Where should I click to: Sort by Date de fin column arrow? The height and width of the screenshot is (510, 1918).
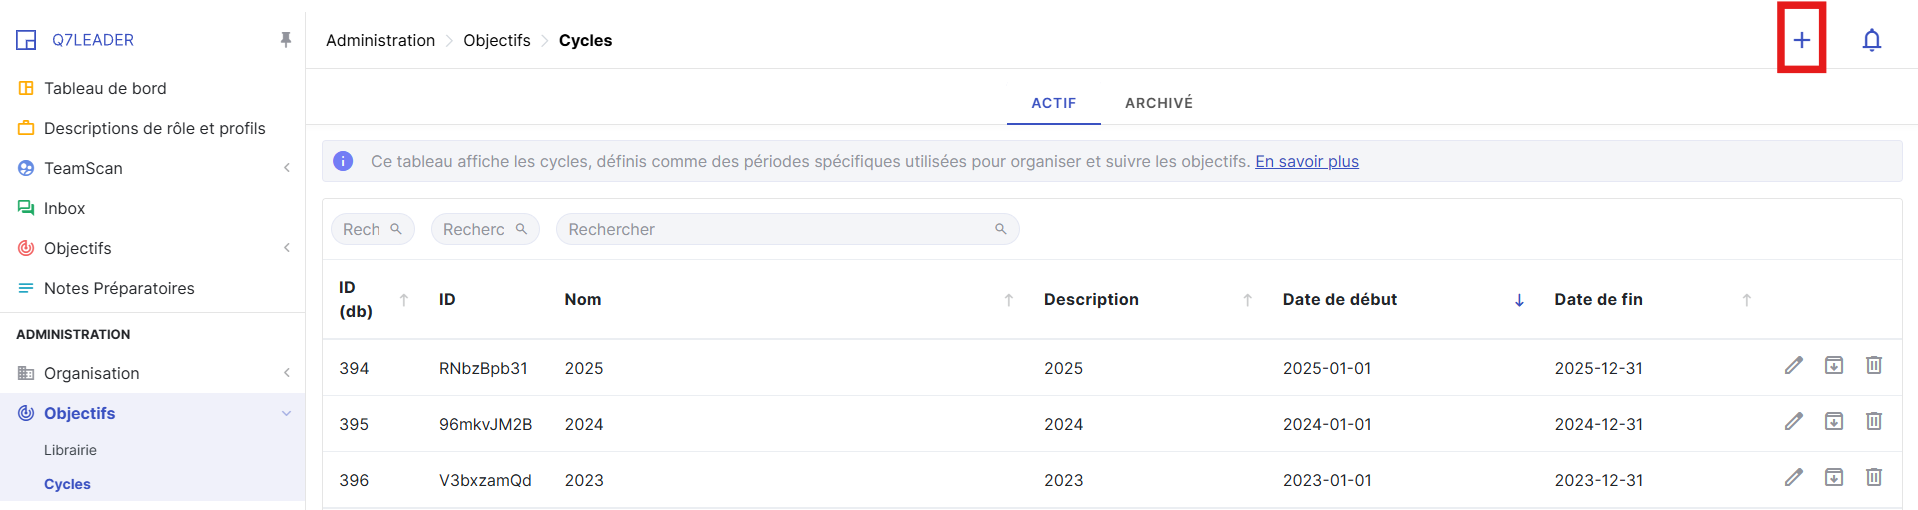tap(1746, 300)
